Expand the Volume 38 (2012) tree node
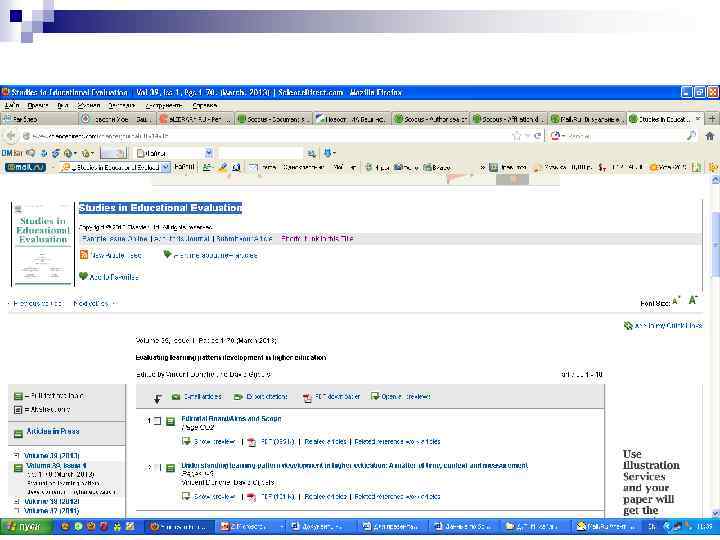This screenshot has width=720, height=540. coord(17,501)
